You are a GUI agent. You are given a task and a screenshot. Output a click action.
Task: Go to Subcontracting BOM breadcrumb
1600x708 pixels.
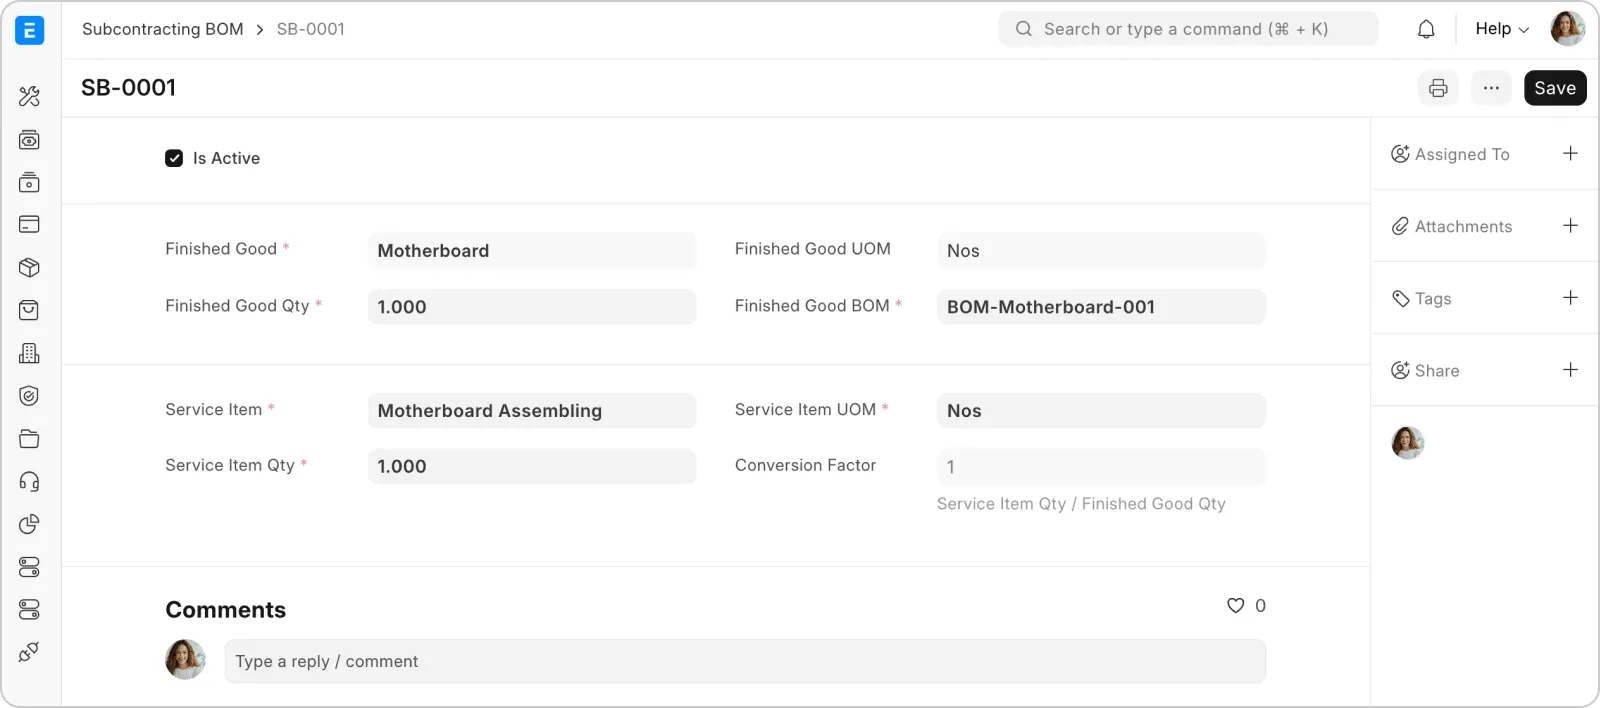[x=162, y=29]
